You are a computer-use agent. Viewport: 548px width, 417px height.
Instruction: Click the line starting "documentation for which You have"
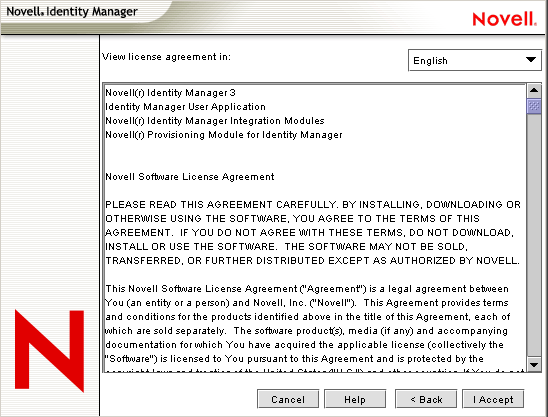tap(304, 345)
